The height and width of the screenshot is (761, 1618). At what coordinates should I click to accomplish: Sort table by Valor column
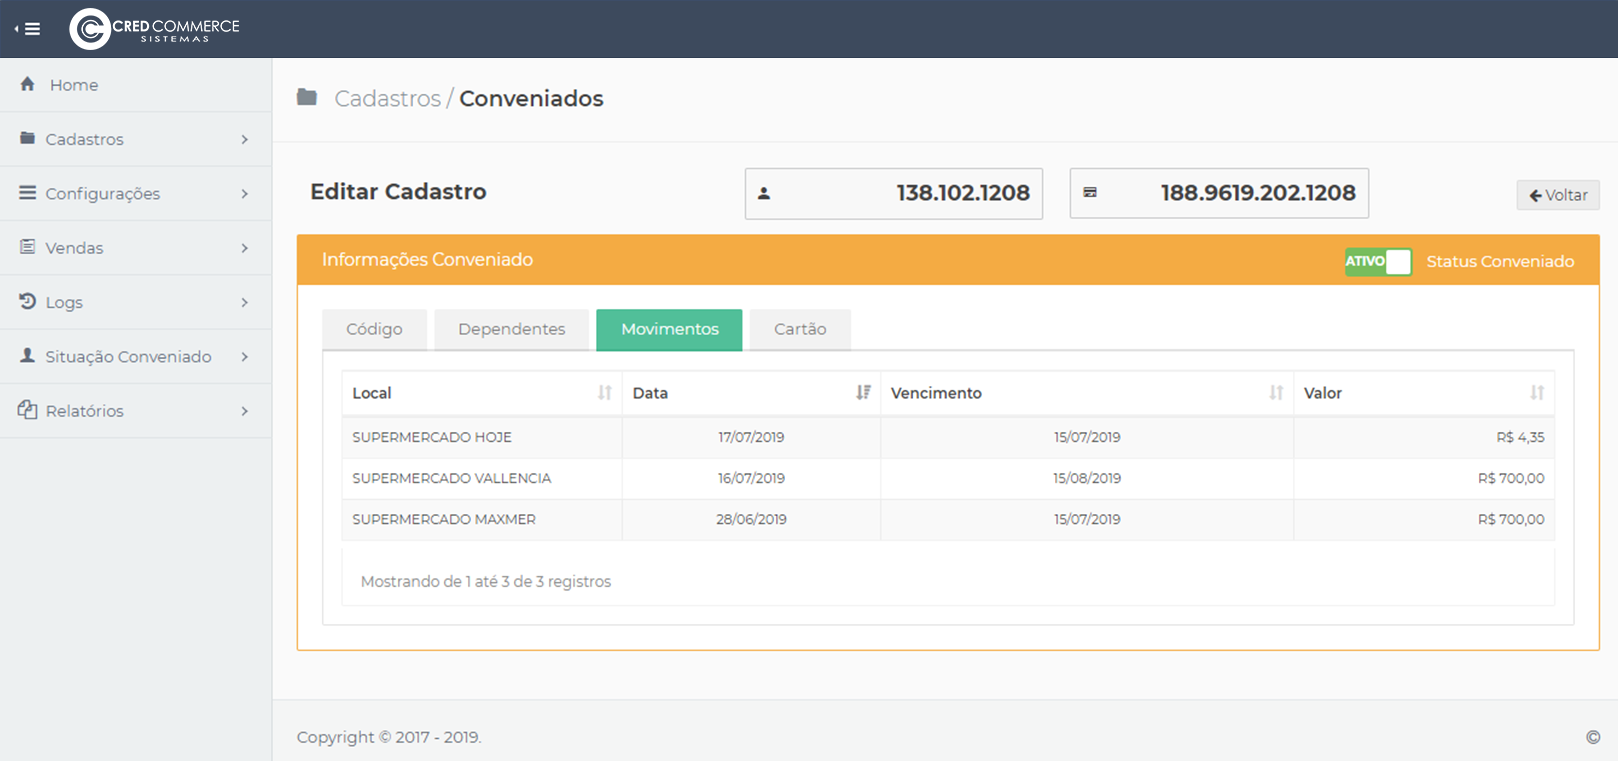(1537, 393)
